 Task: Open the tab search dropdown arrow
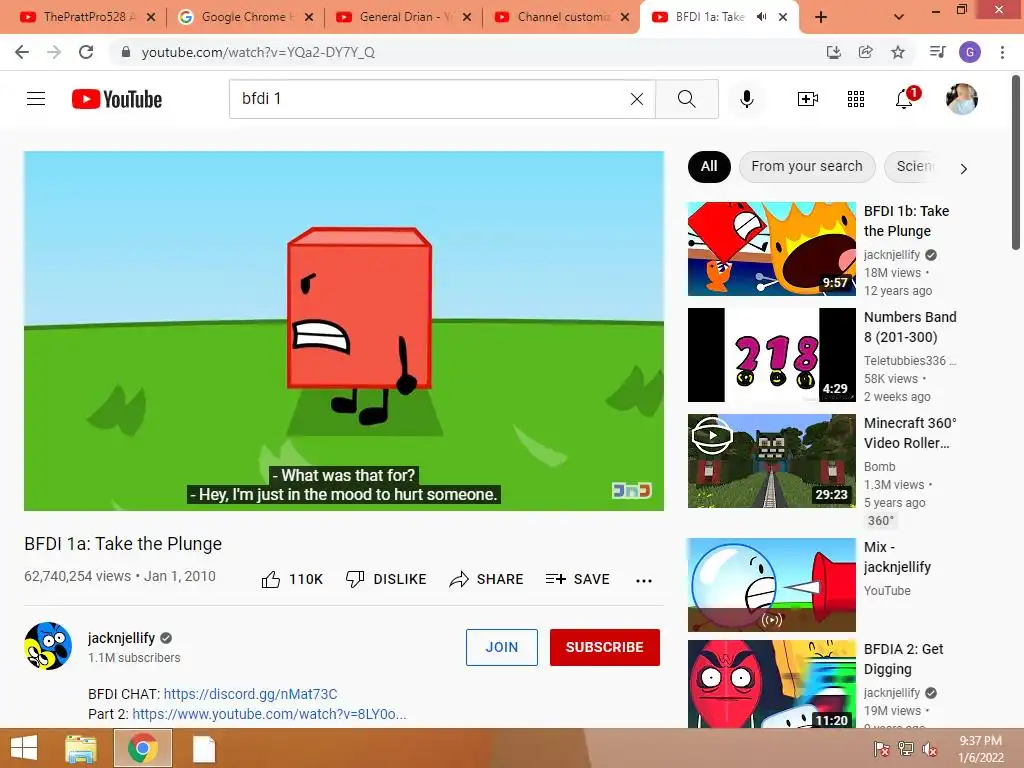[x=899, y=17]
